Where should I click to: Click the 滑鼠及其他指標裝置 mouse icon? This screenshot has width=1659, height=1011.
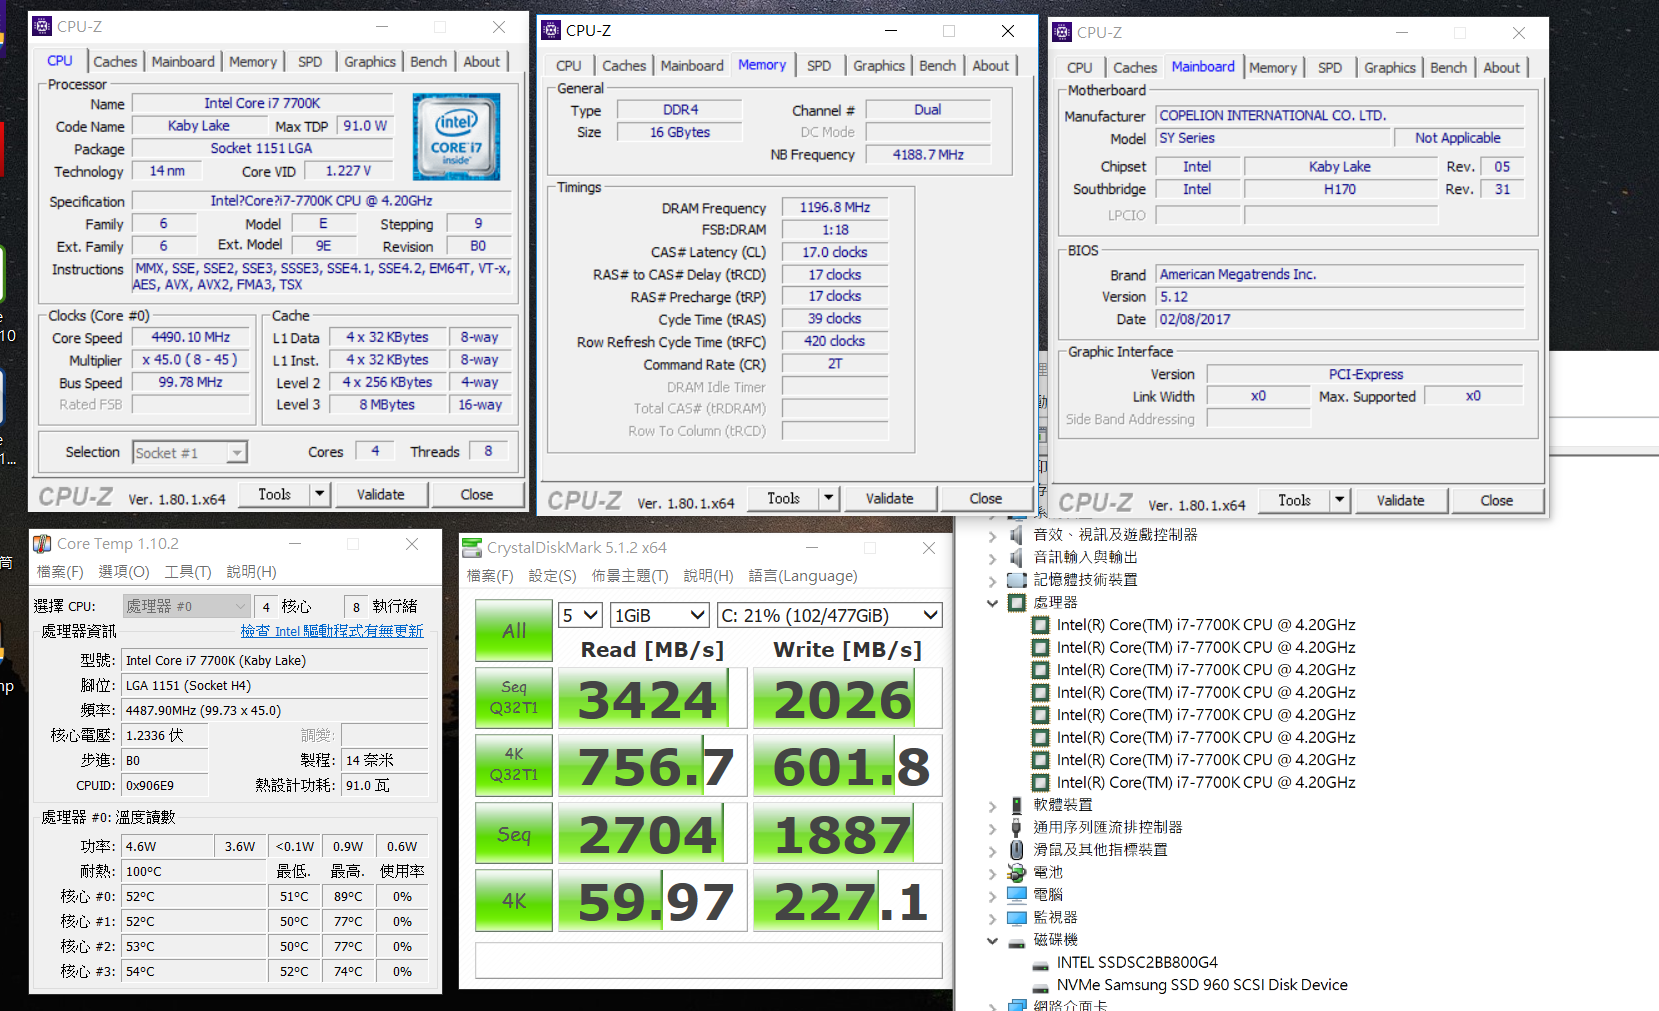point(1017,850)
